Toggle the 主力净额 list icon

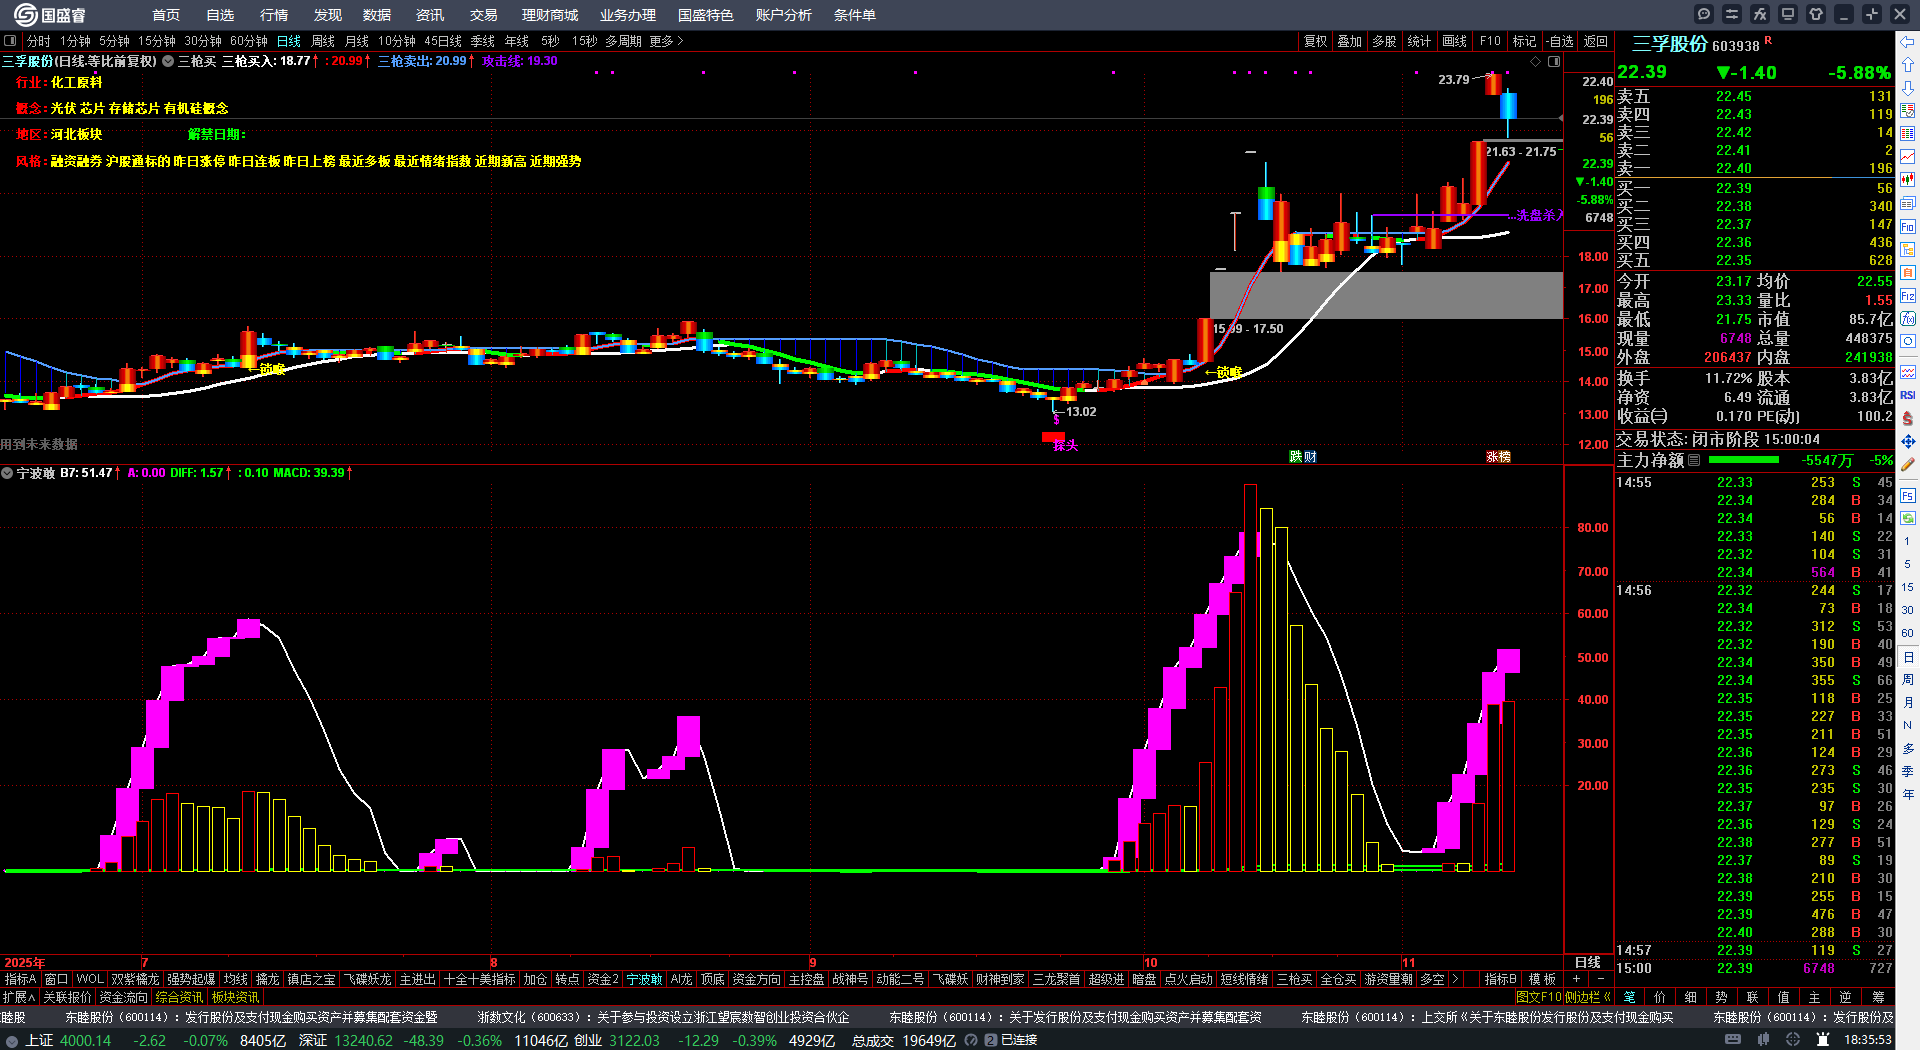(x=1694, y=460)
